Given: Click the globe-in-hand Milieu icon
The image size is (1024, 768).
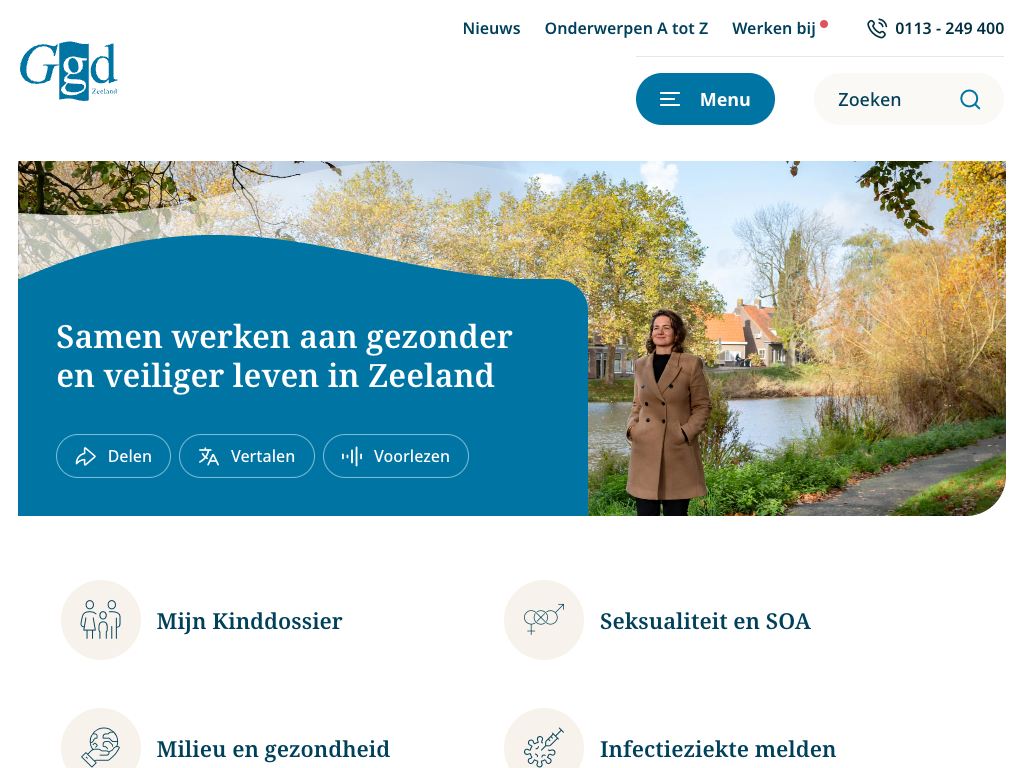Looking at the screenshot, I should (101, 747).
